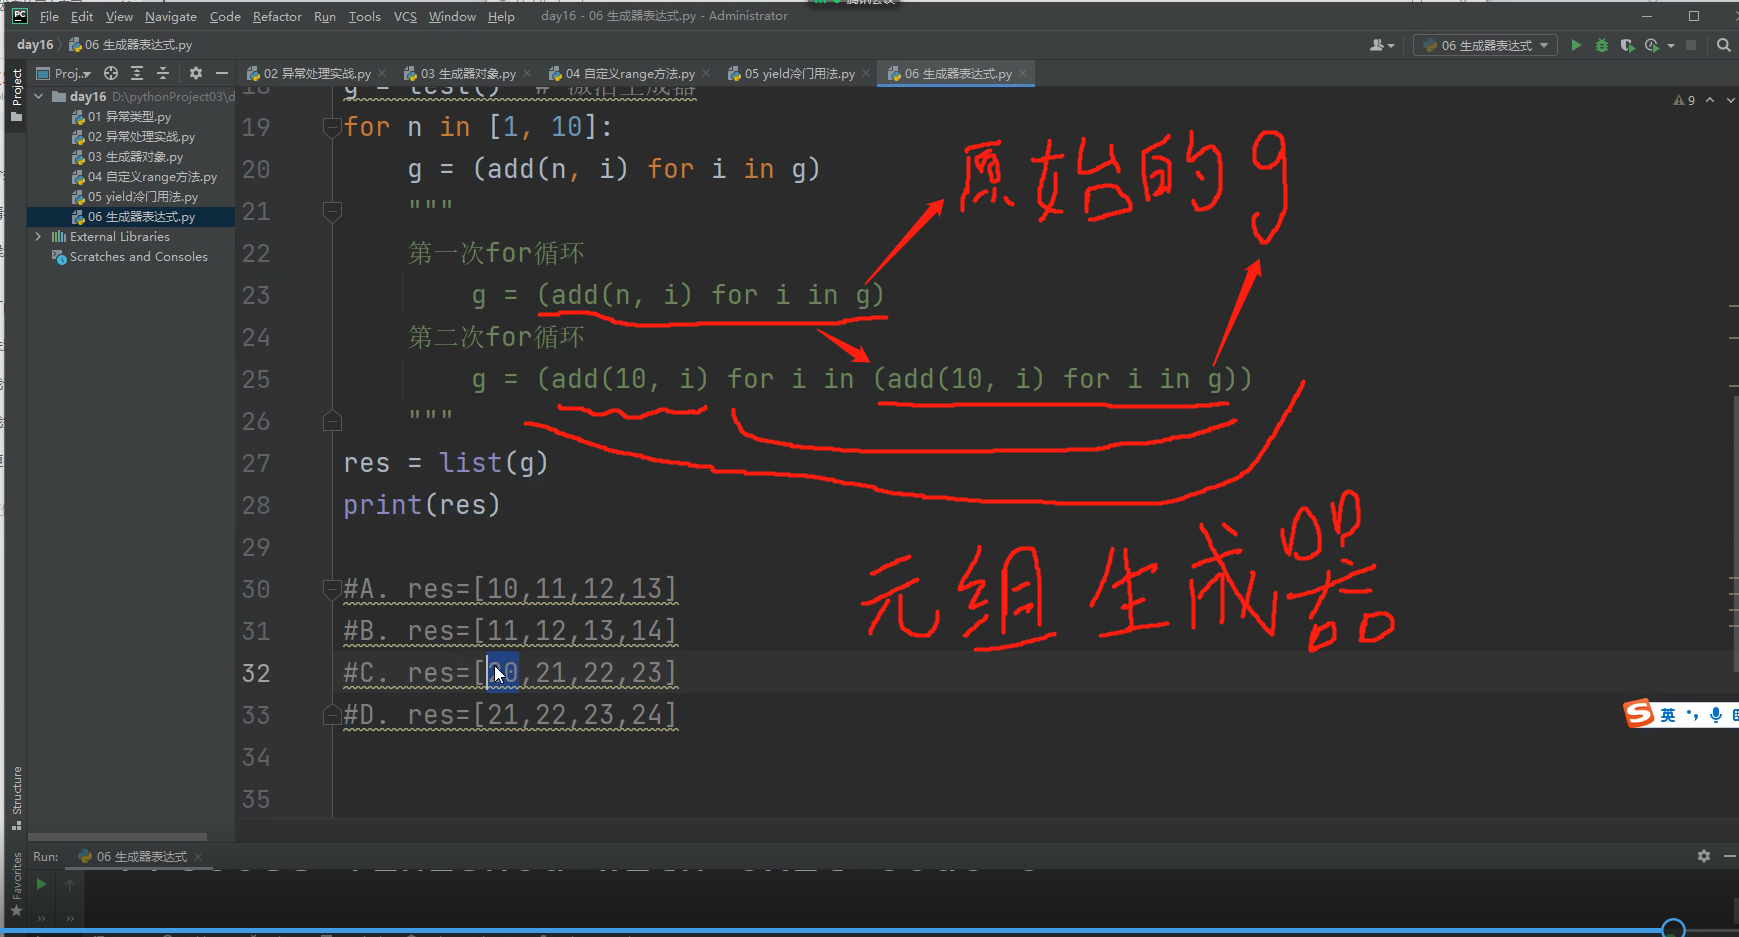
Task: Open the VCS menu
Action: tap(405, 16)
